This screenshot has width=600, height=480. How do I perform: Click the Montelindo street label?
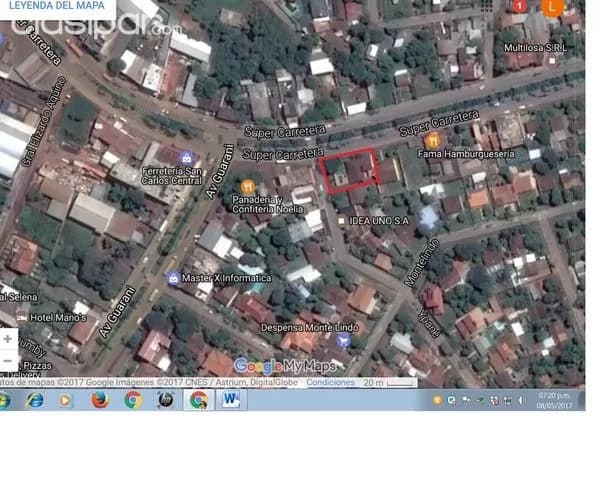421,263
